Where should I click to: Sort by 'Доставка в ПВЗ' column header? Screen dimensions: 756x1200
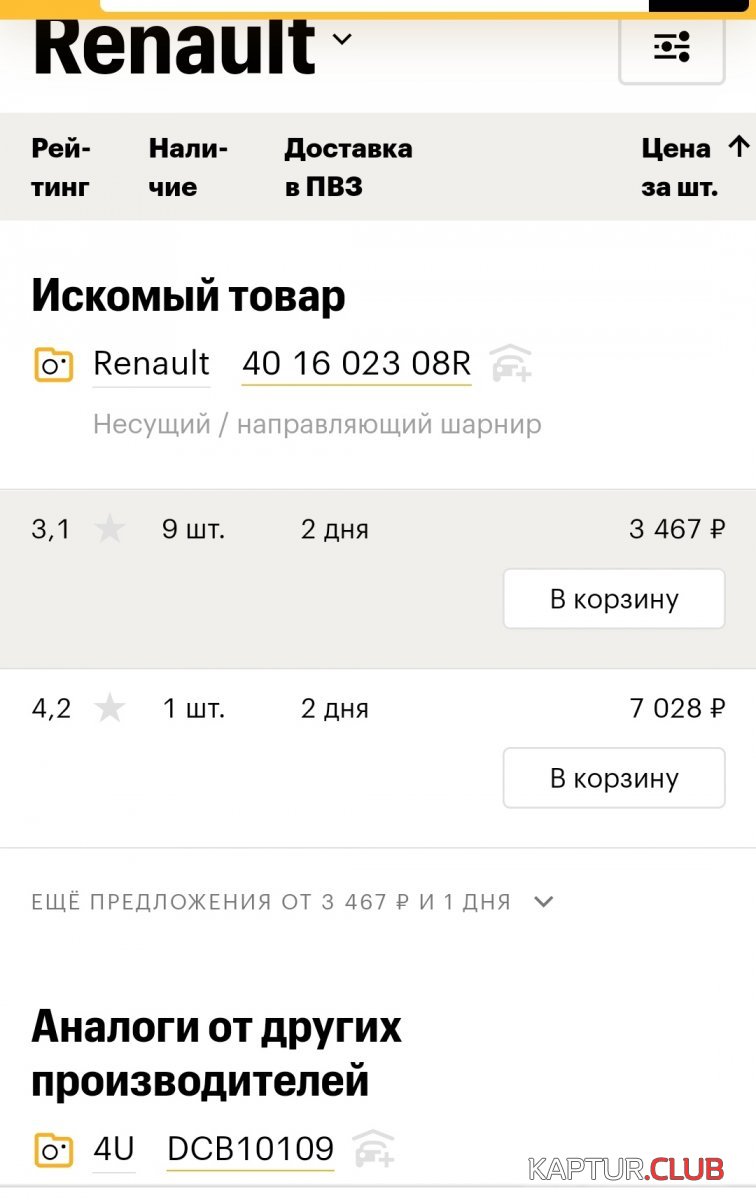348,167
